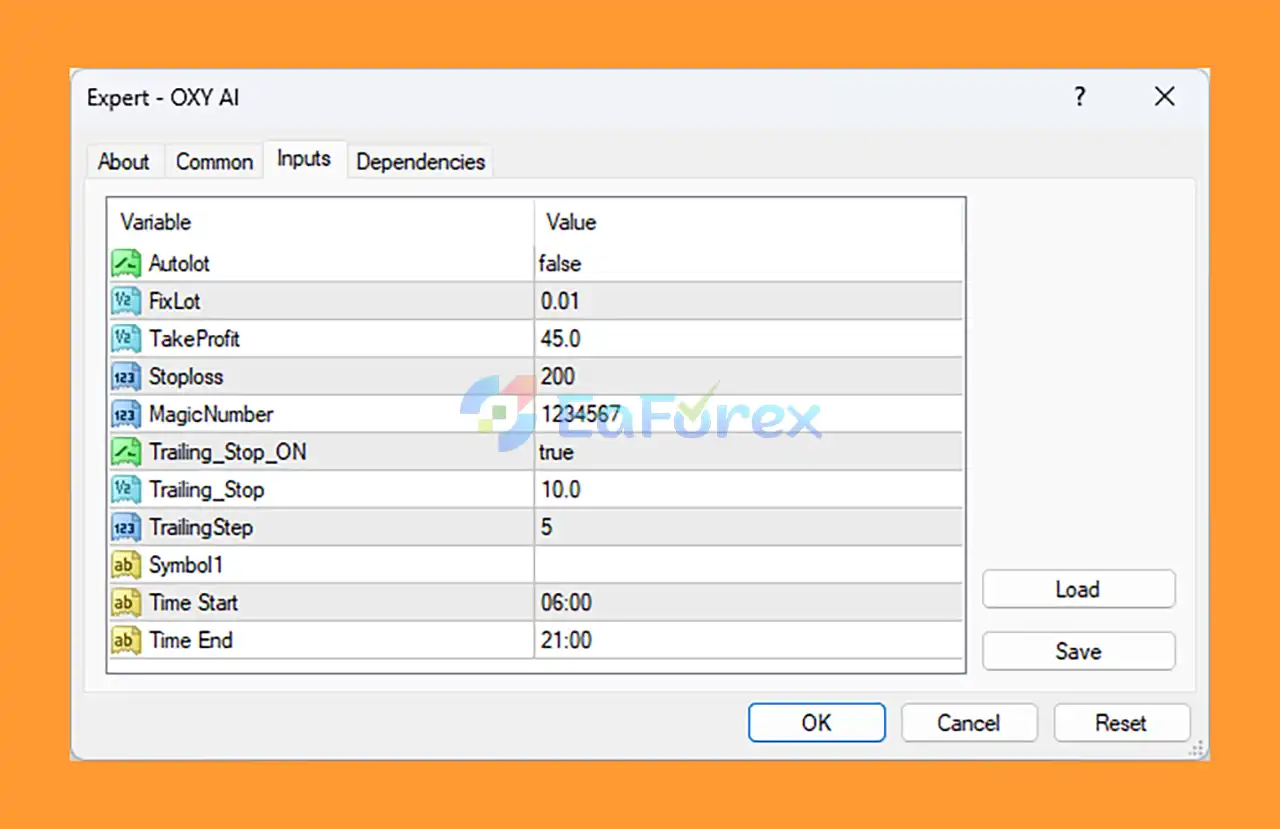The width and height of the screenshot is (1280, 829).
Task: Click the Save button
Action: tap(1078, 652)
